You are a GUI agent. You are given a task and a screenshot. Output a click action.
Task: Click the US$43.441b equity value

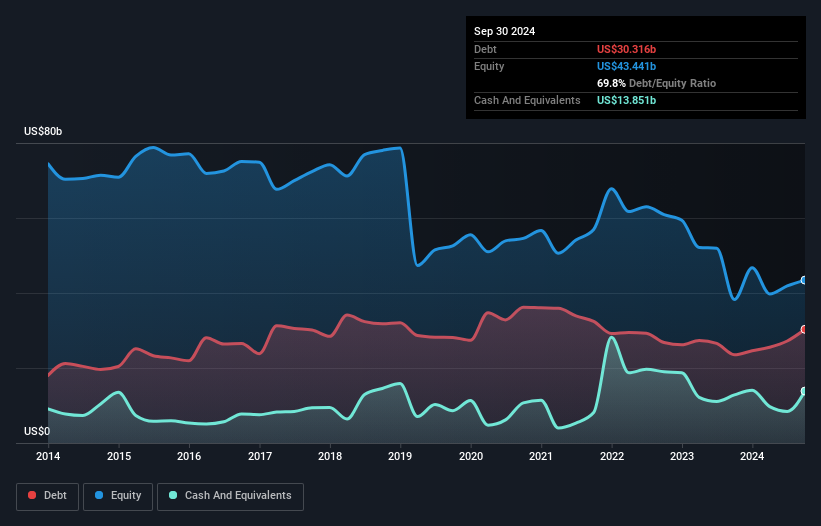click(626, 66)
